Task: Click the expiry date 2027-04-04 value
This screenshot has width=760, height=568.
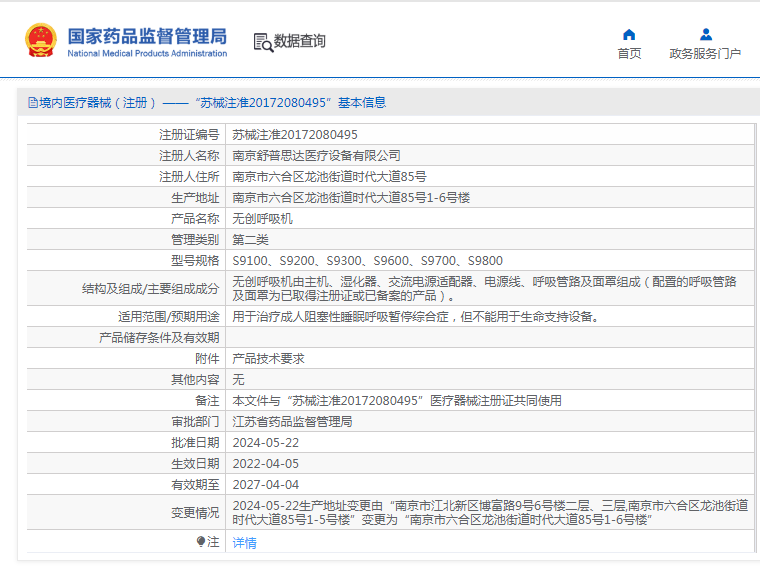Action: pyautogui.click(x=265, y=484)
